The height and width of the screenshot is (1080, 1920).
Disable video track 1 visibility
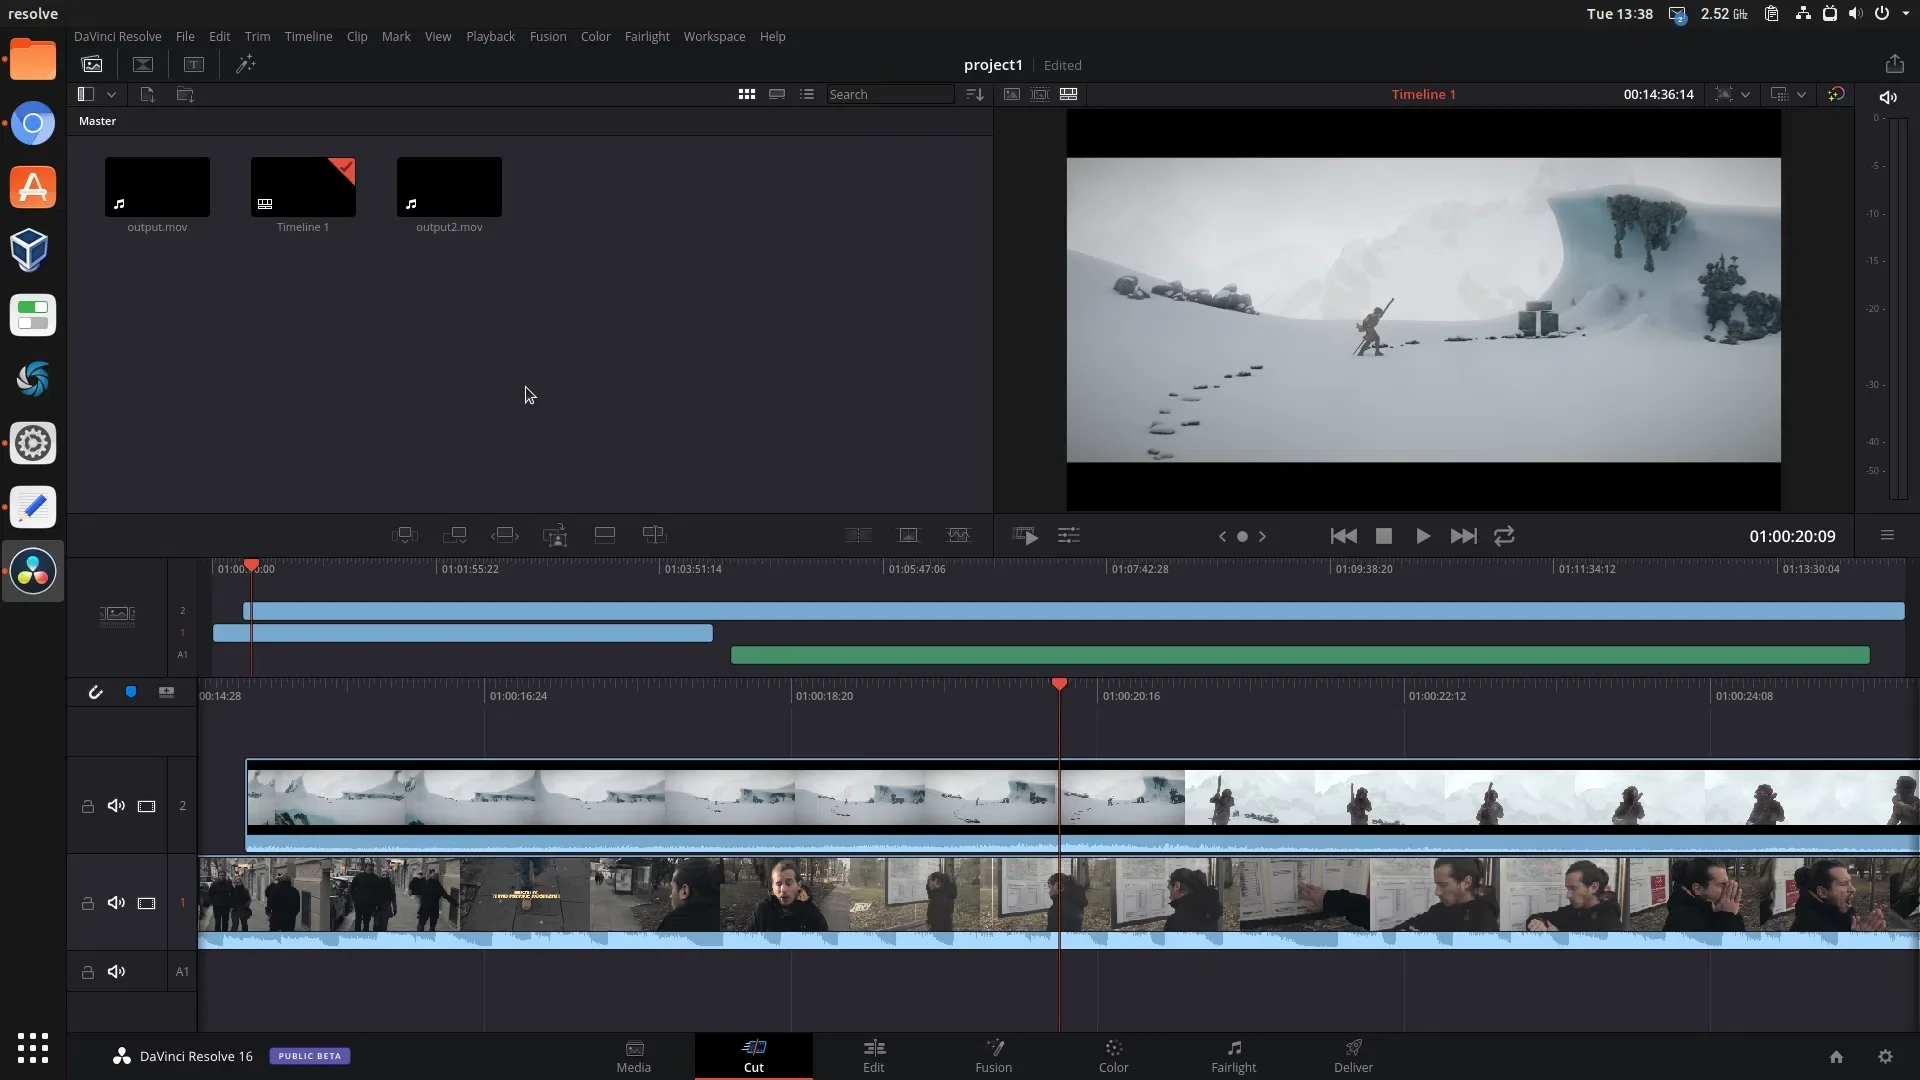click(146, 903)
